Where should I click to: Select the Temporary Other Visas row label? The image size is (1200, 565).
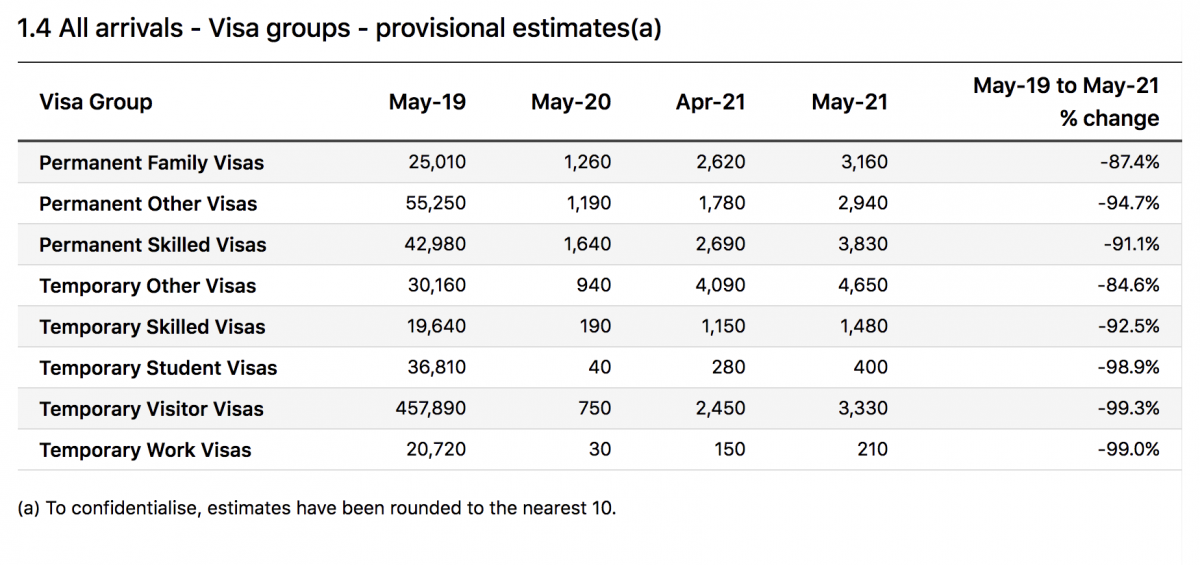(147, 286)
